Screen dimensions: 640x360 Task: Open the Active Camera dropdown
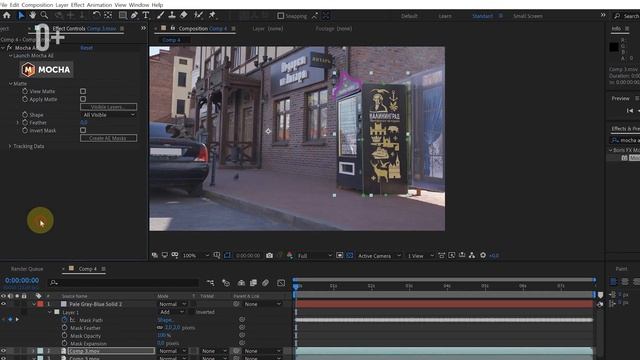379,256
